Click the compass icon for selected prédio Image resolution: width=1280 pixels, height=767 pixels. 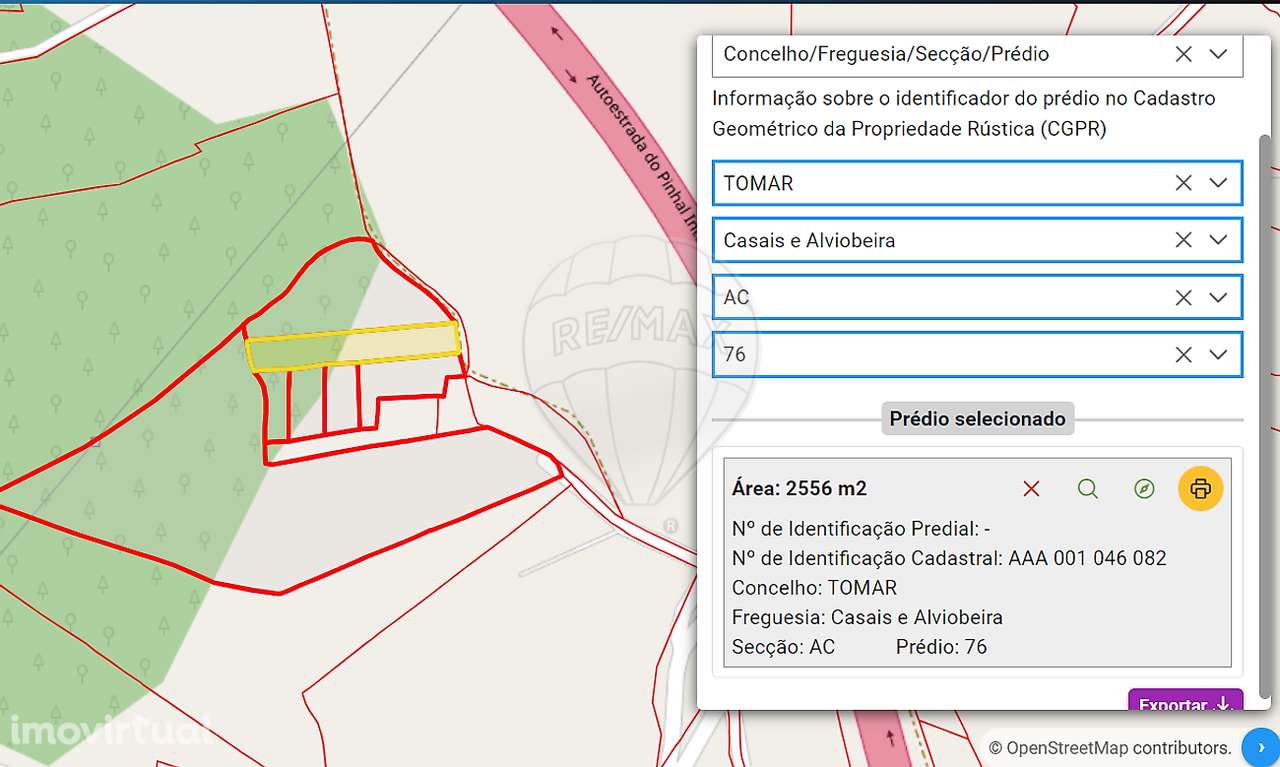coord(1145,489)
